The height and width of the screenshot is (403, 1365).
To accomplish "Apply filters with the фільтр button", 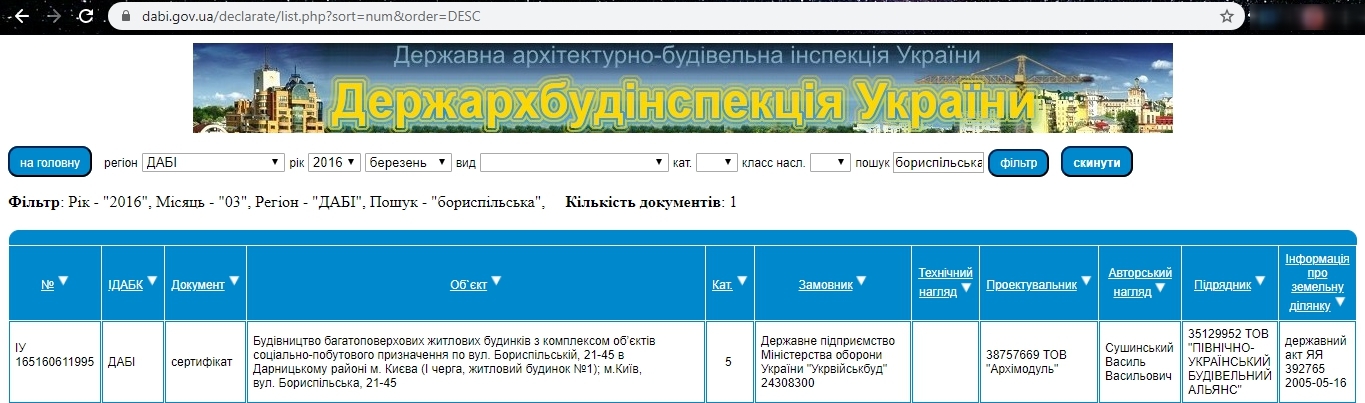I will coord(1018,162).
